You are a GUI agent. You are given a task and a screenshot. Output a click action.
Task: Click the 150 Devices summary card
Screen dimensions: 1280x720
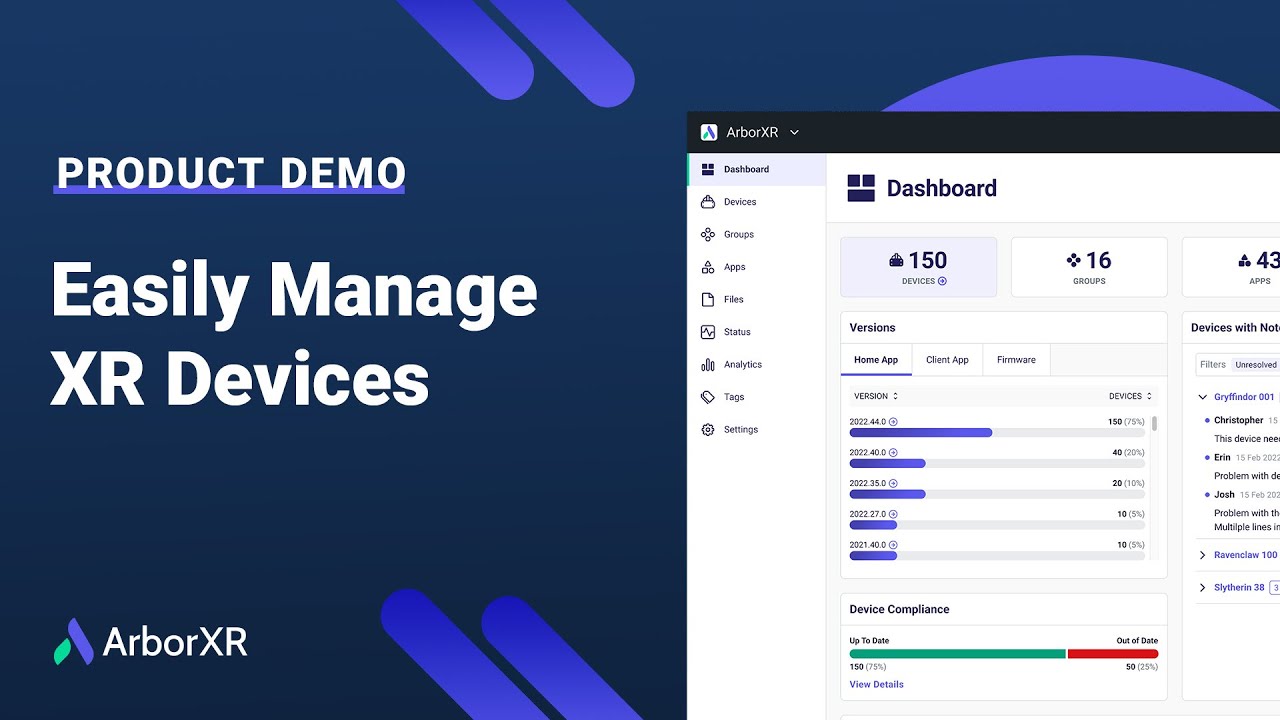(918, 267)
